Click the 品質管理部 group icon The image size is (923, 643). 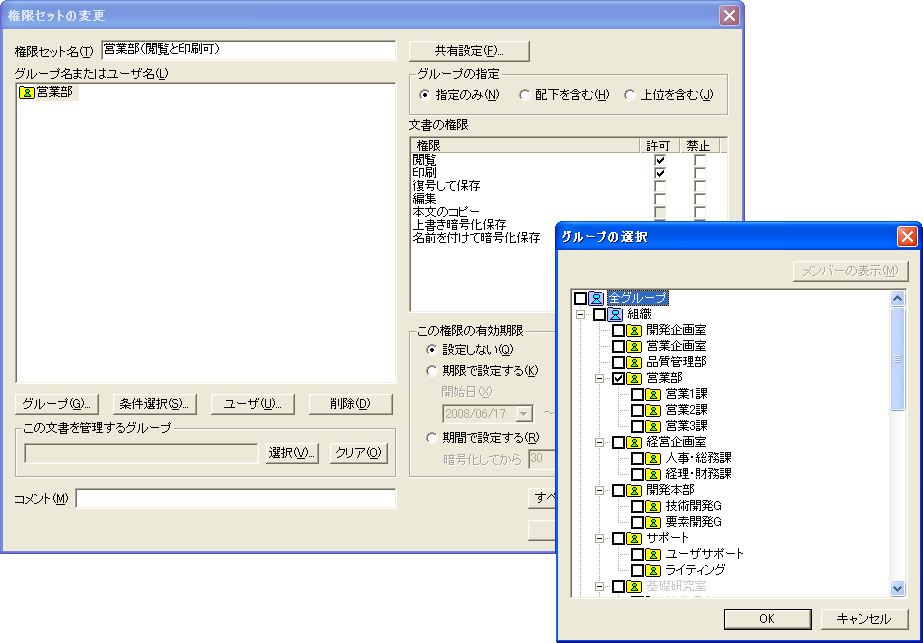click(x=635, y=363)
